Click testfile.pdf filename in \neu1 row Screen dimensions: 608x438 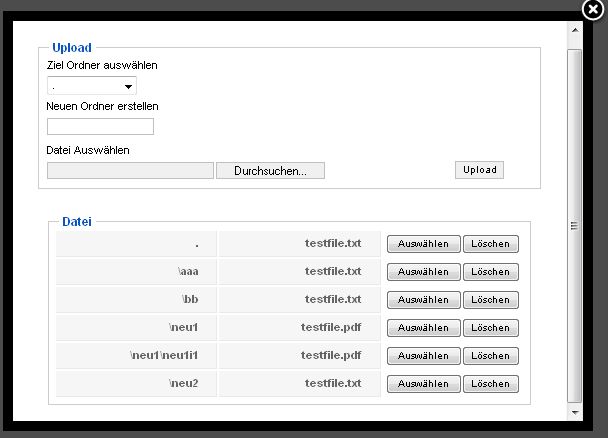tap(331, 328)
